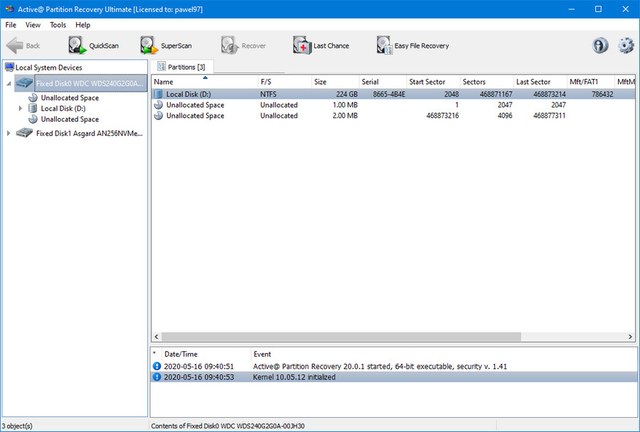This screenshot has width=640, height=432.
Task: Launch Easy File Recovery
Action: (x=385, y=45)
